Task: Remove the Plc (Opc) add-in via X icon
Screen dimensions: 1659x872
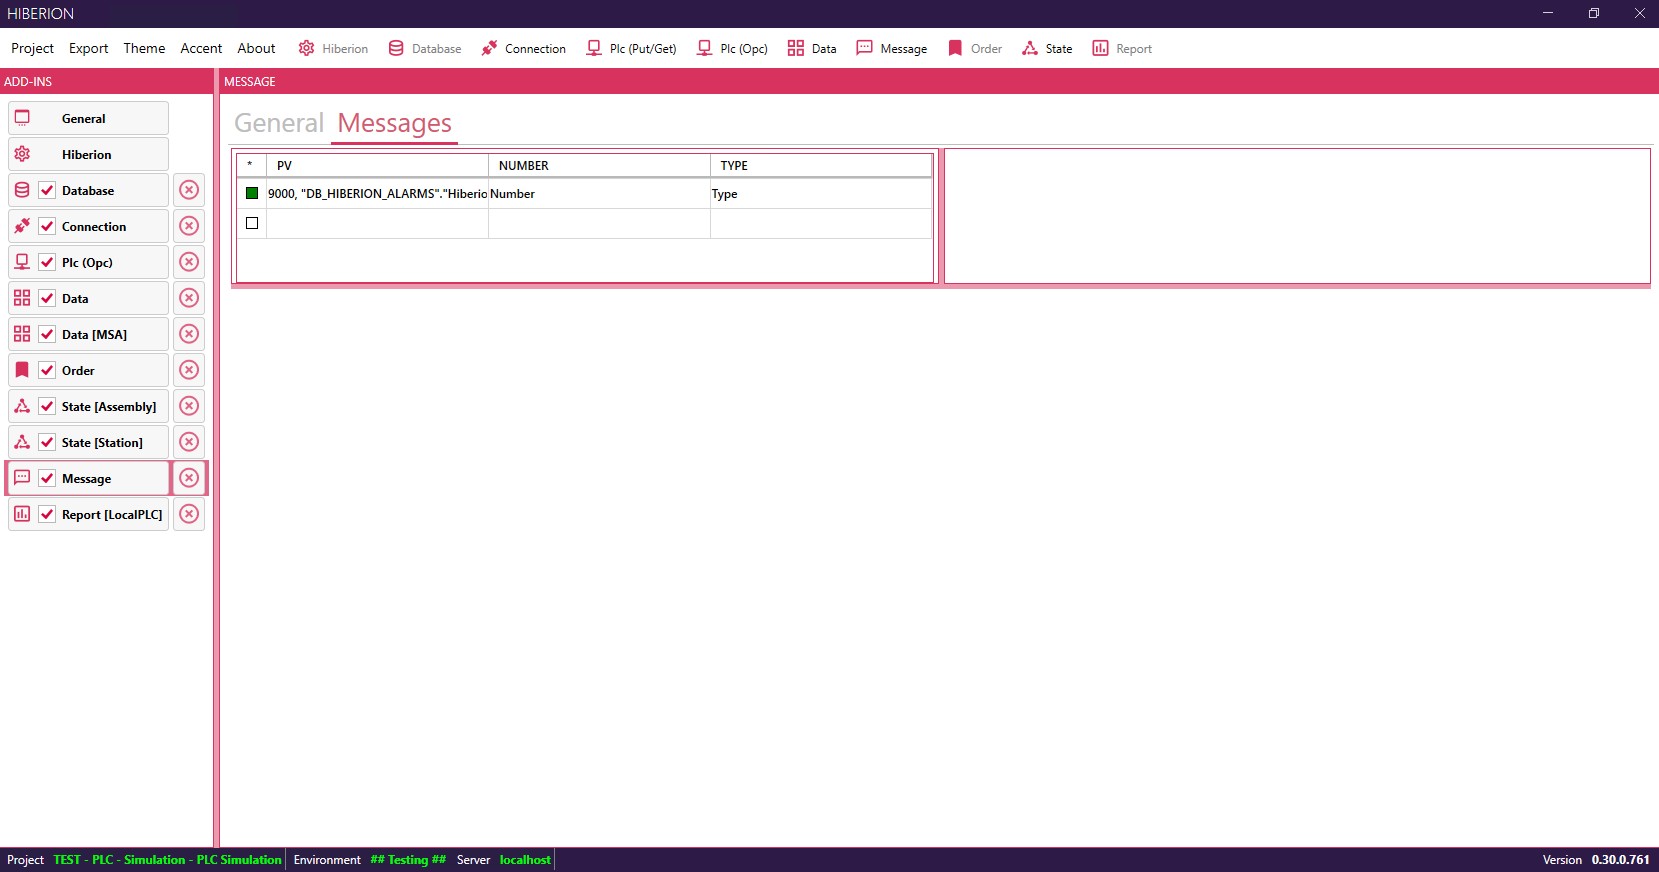Action: coord(189,262)
